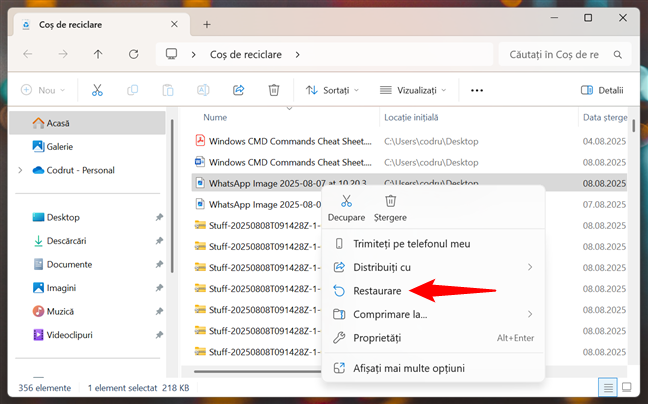Click the Share icon in toolbar

(238, 90)
